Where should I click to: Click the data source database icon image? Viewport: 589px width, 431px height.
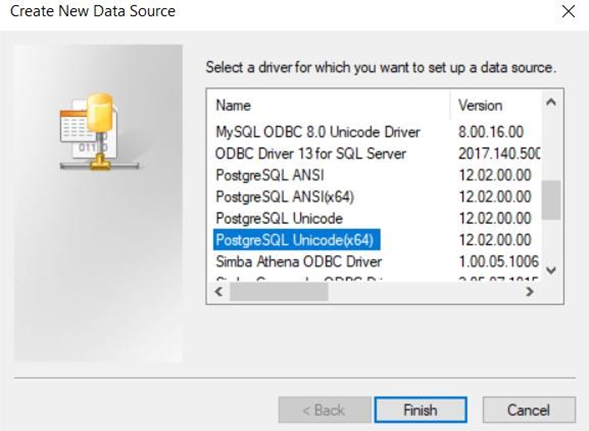point(99,132)
